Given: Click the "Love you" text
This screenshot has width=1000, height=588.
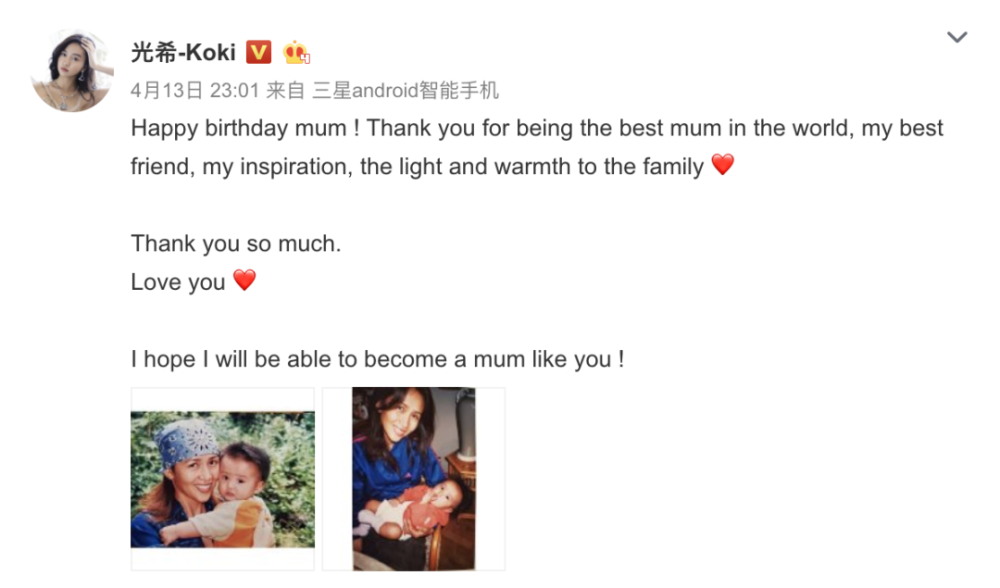Looking at the screenshot, I should (x=178, y=282).
